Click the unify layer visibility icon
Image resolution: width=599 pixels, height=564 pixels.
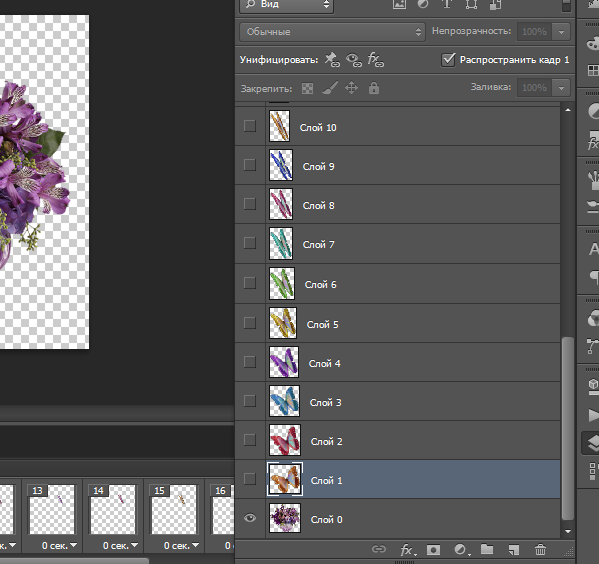[x=354, y=60]
